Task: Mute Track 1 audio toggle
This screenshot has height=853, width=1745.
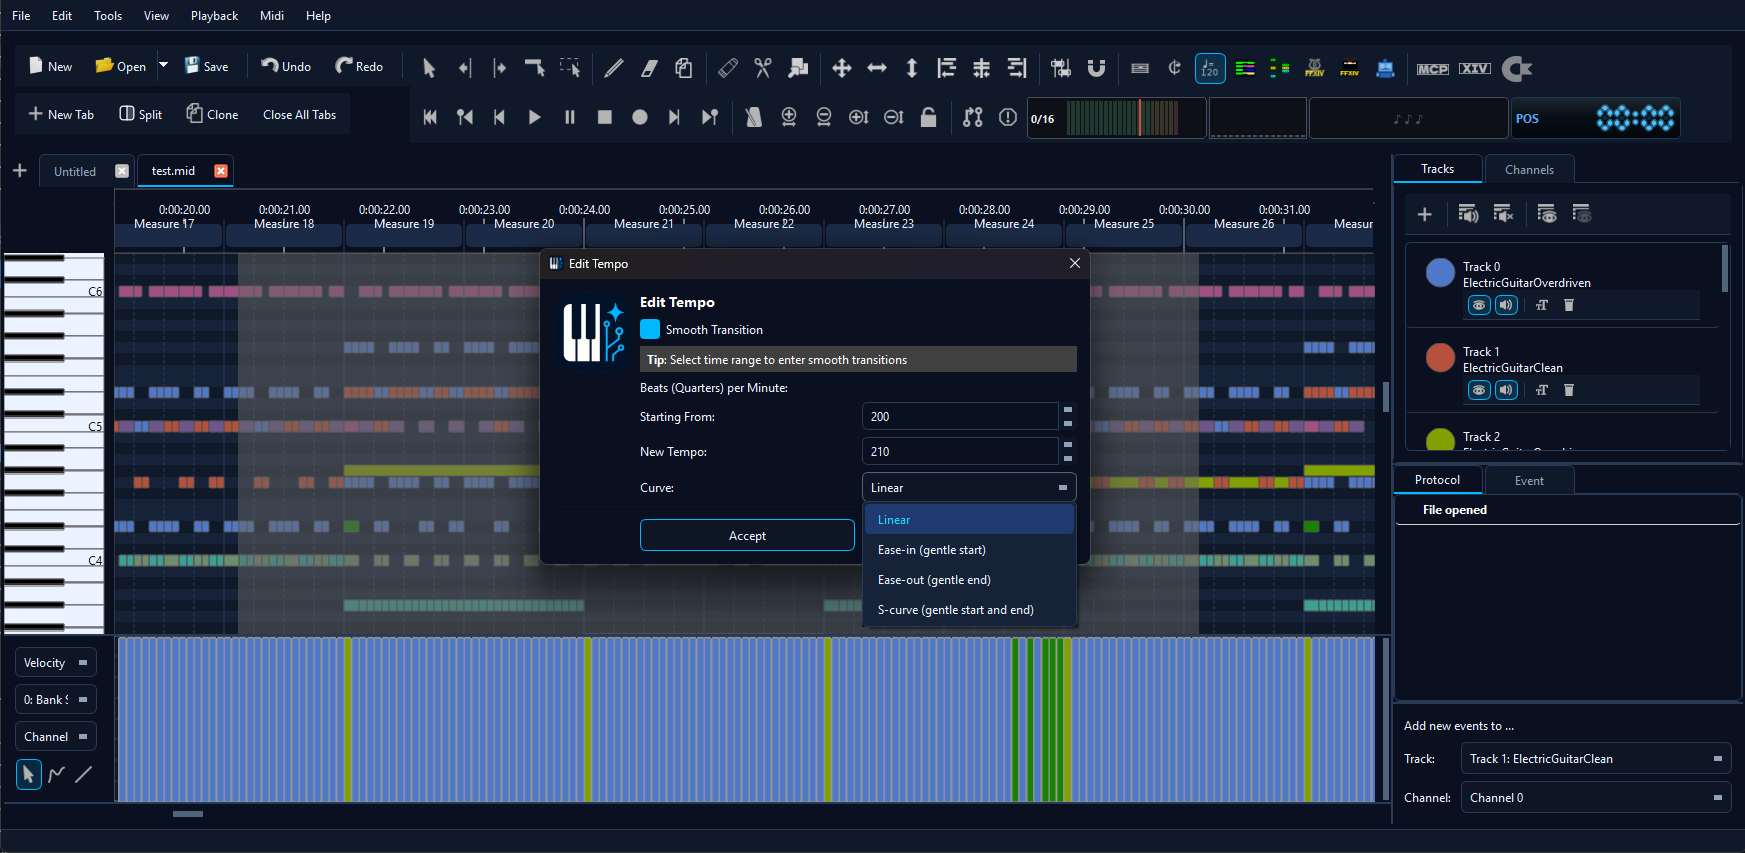Action: click(x=1506, y=390)
